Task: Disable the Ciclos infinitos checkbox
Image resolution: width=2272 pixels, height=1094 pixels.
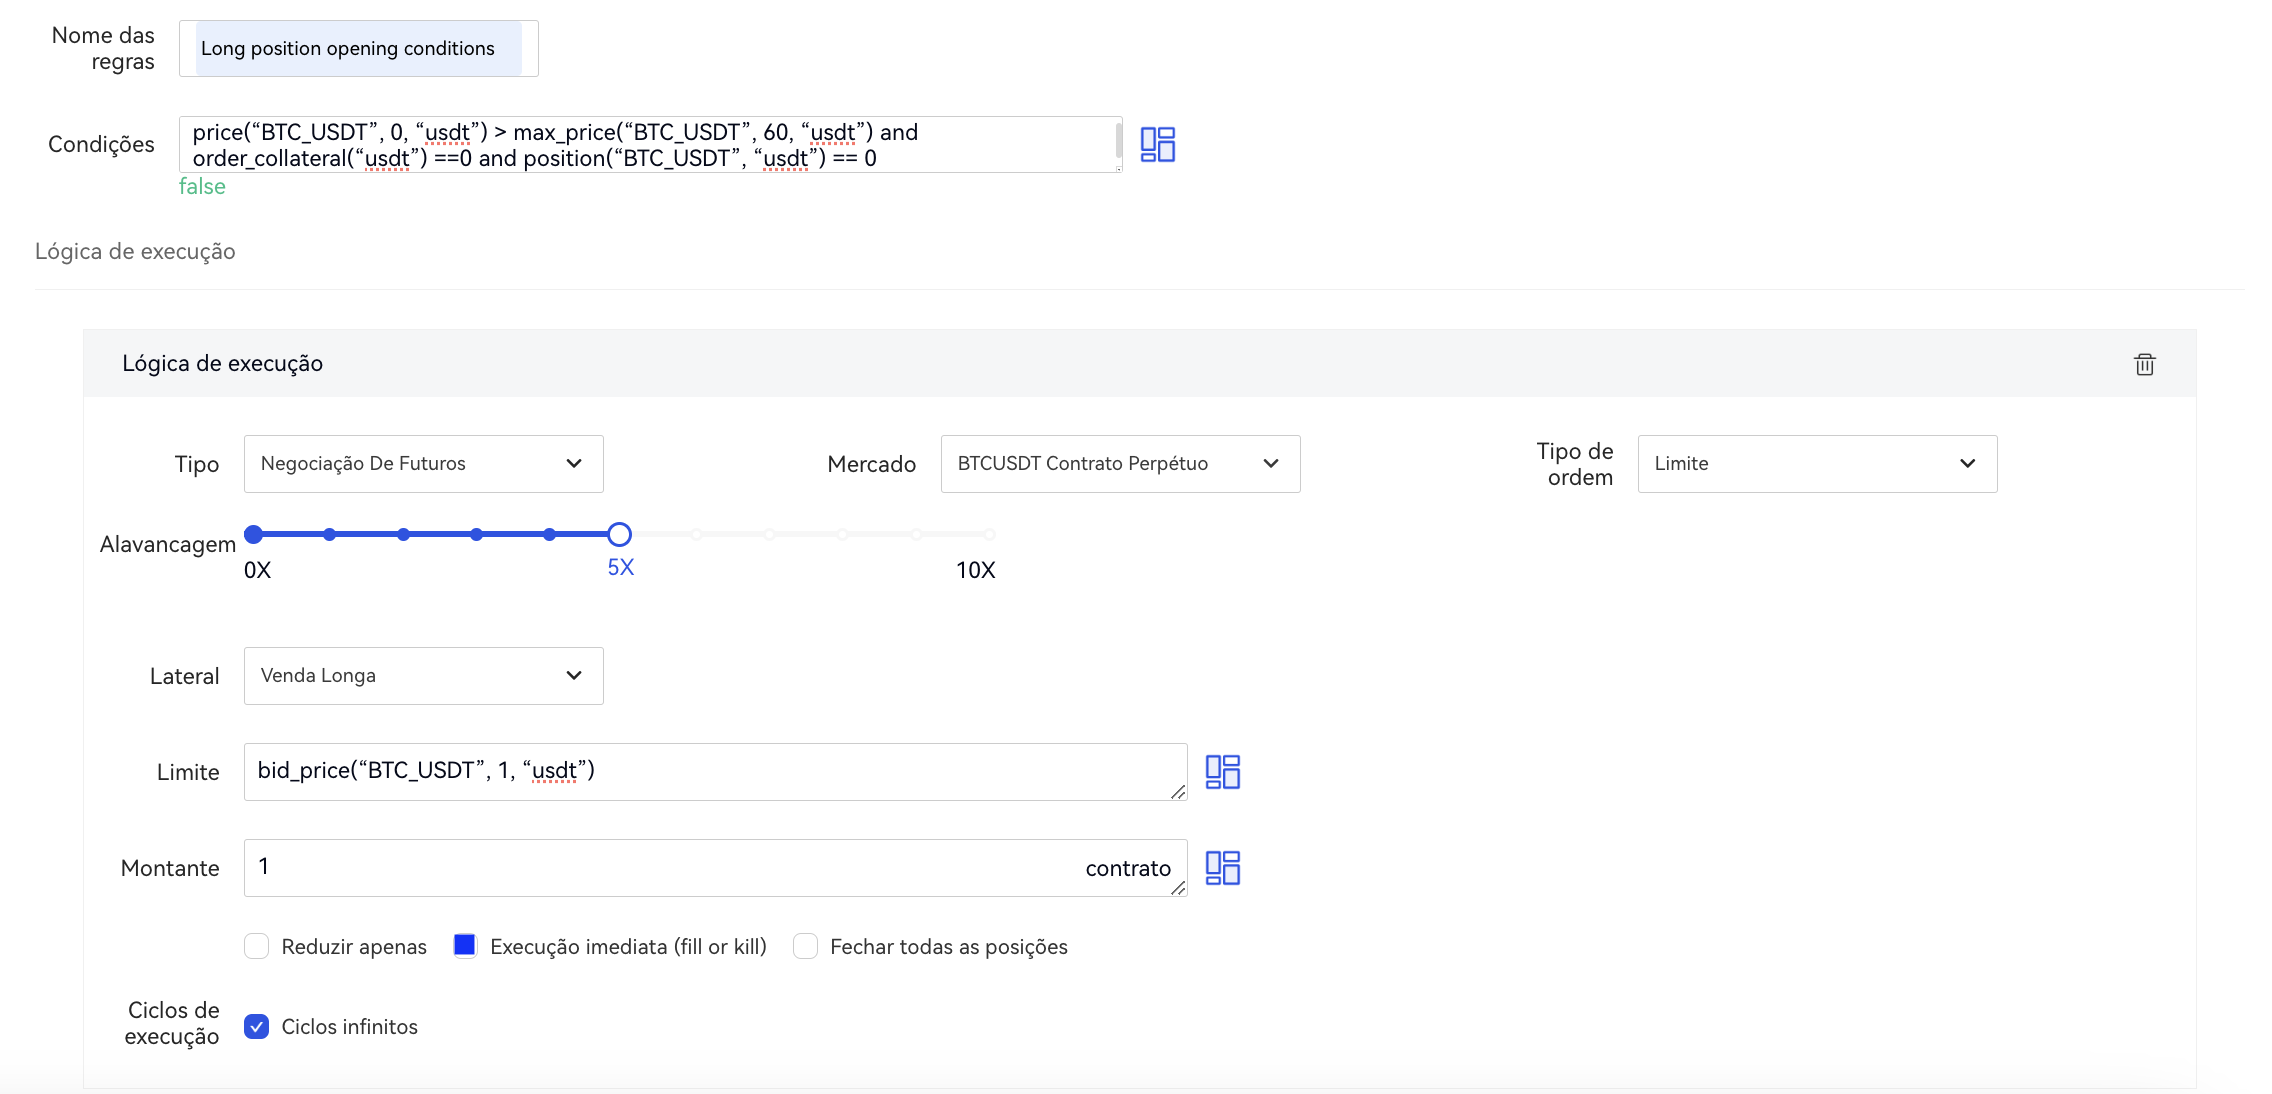Action: coord(257,1027)
